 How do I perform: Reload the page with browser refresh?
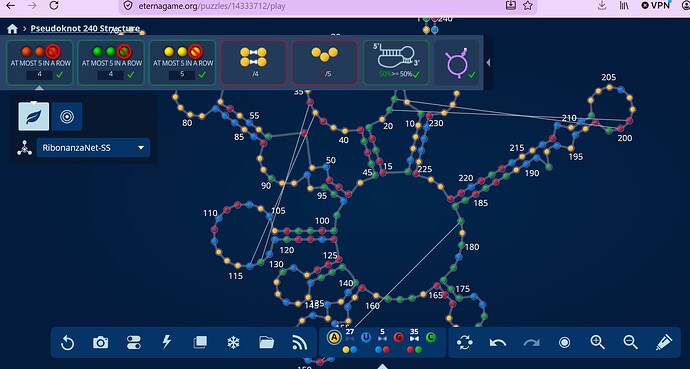(x=54, y=5)
